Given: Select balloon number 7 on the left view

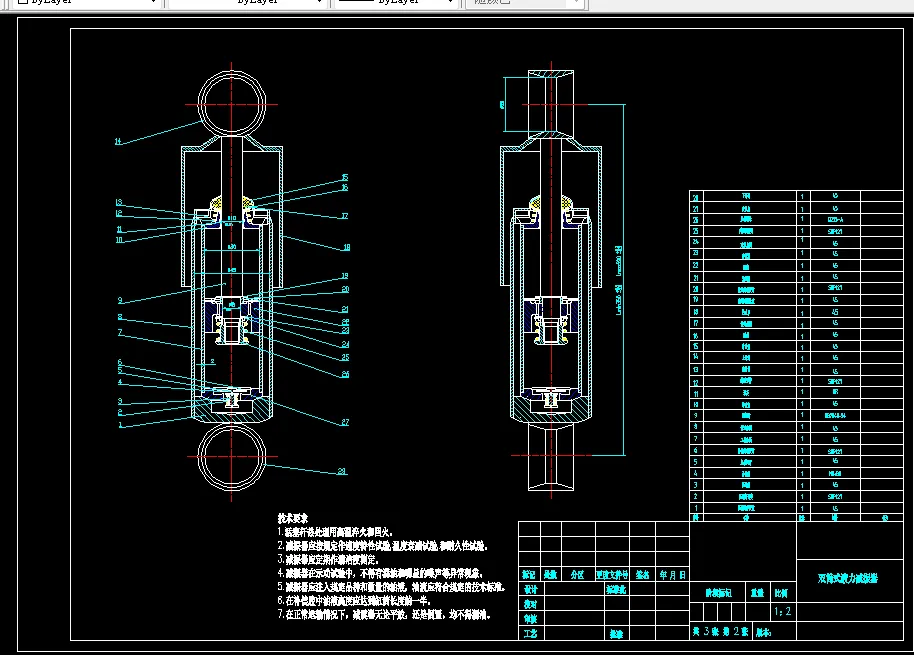Looking at the screenshot, I should (x=120, y=333).
